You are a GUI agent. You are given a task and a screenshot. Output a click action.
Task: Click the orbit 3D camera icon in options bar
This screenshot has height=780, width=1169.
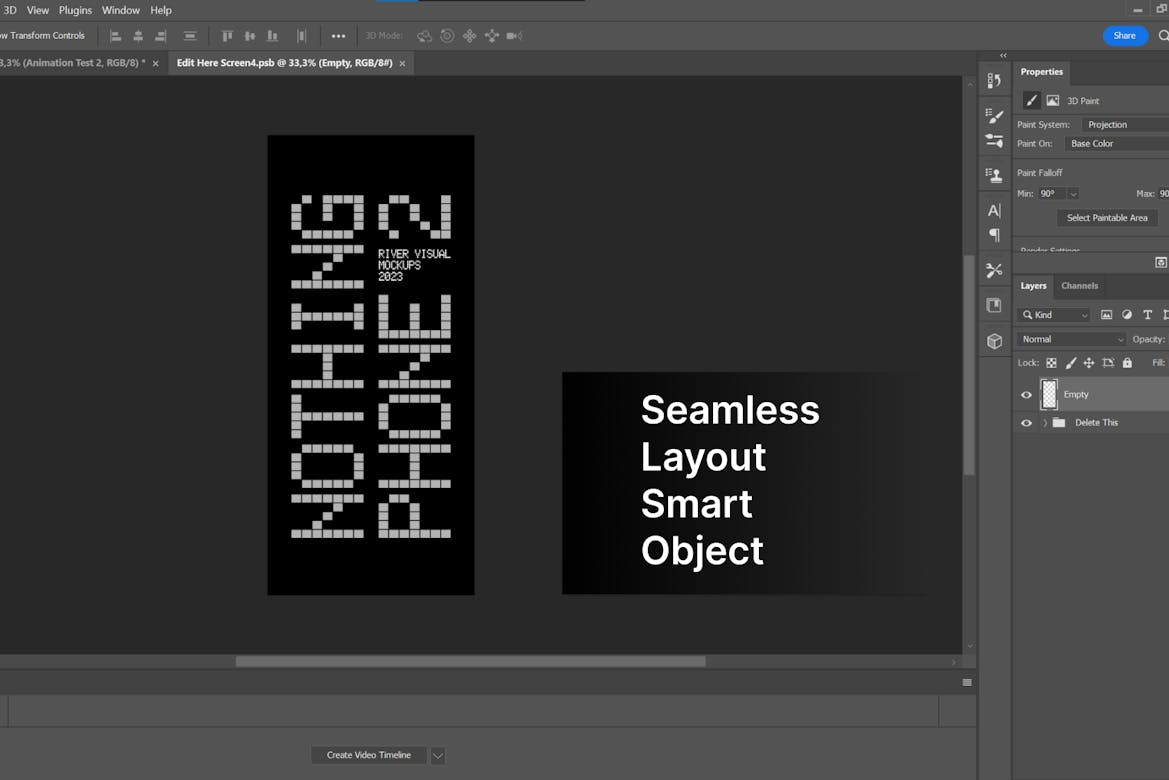[x=424, y=35]
